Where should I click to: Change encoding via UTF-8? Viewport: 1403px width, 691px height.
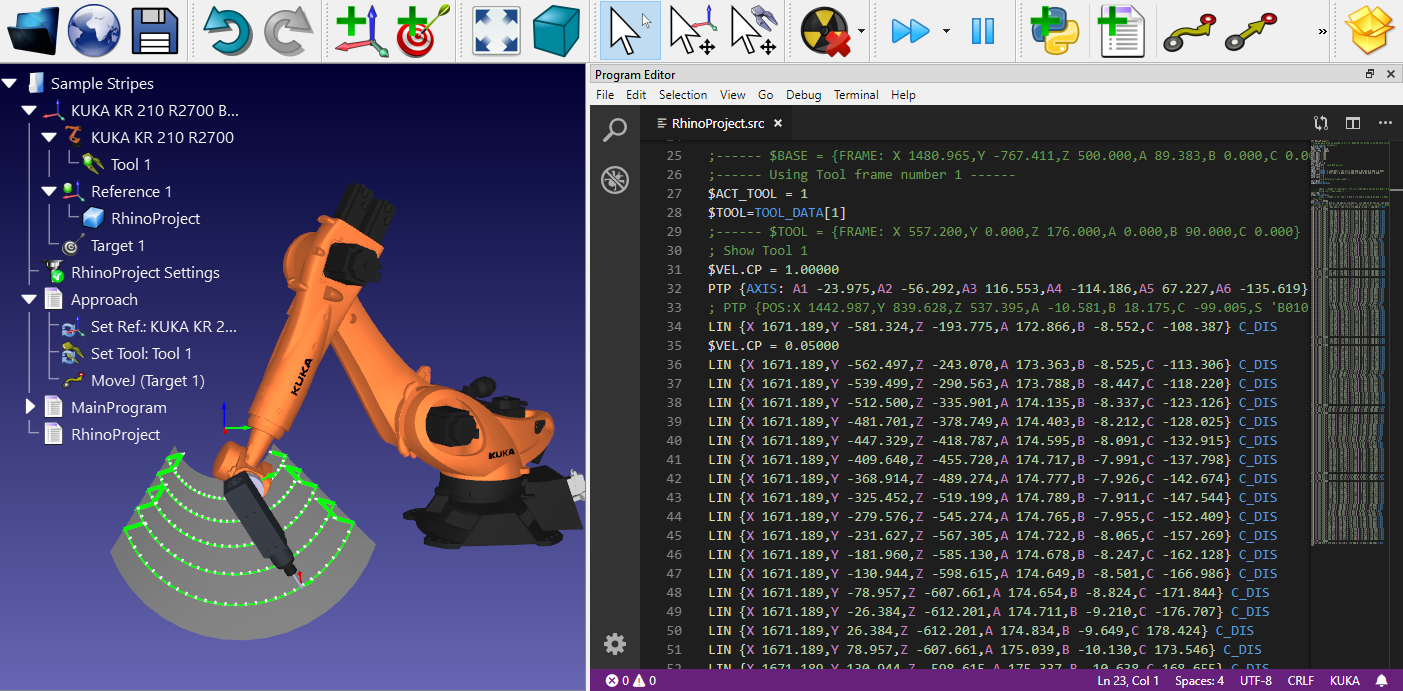(1257, 680)
